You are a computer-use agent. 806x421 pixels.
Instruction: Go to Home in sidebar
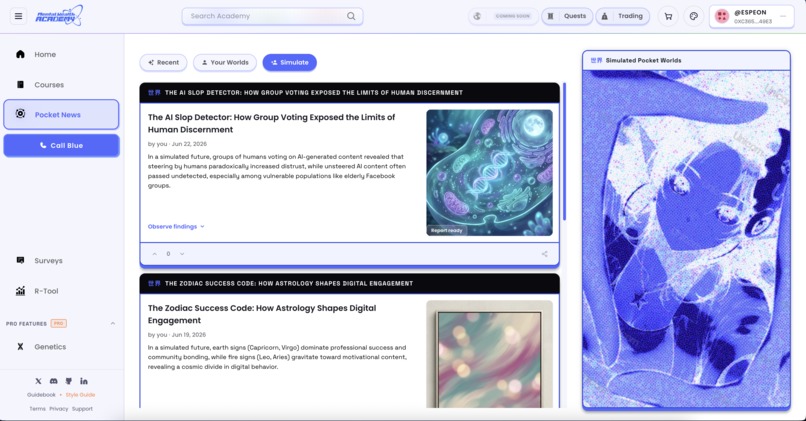[62, 54]
